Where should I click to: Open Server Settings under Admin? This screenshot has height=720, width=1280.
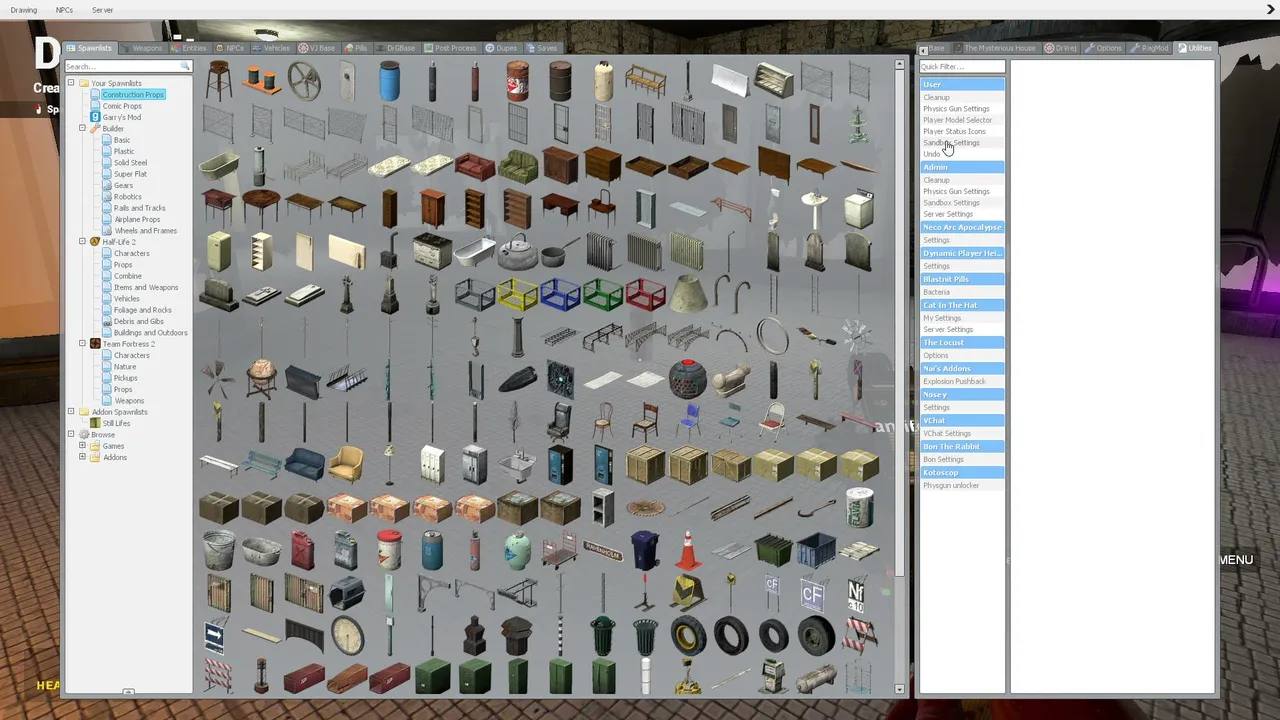(948, 214)
